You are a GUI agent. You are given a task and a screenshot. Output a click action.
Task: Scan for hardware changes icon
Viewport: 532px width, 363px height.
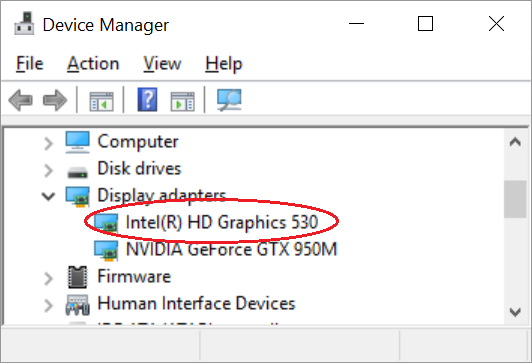[229, 100]
